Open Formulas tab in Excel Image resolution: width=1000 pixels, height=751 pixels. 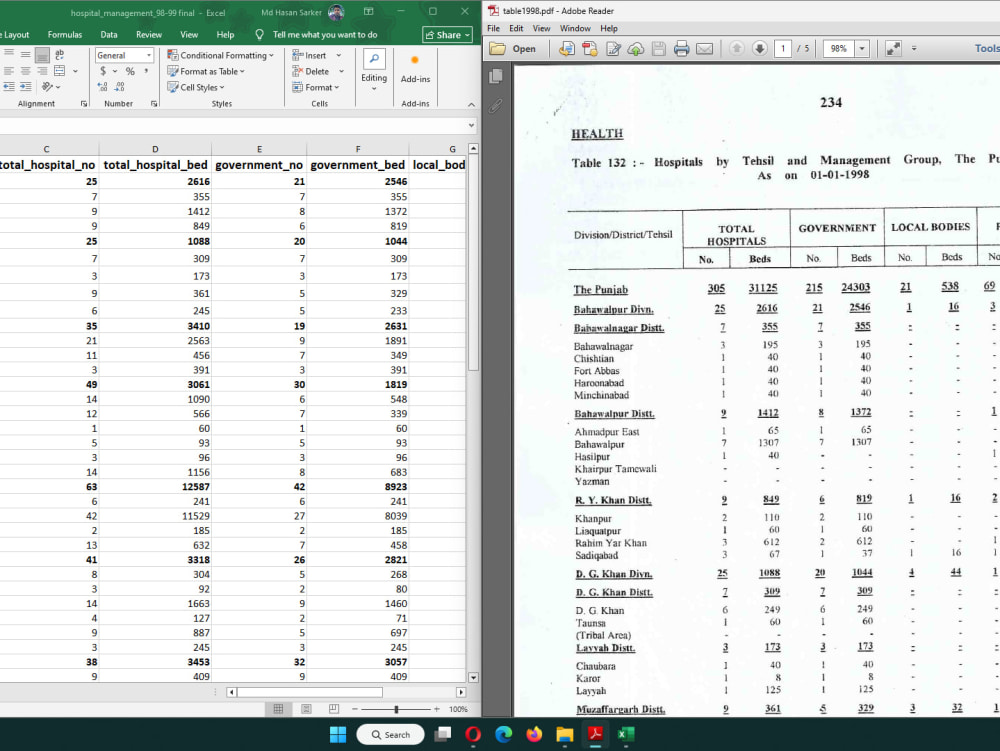click(65, 34)
